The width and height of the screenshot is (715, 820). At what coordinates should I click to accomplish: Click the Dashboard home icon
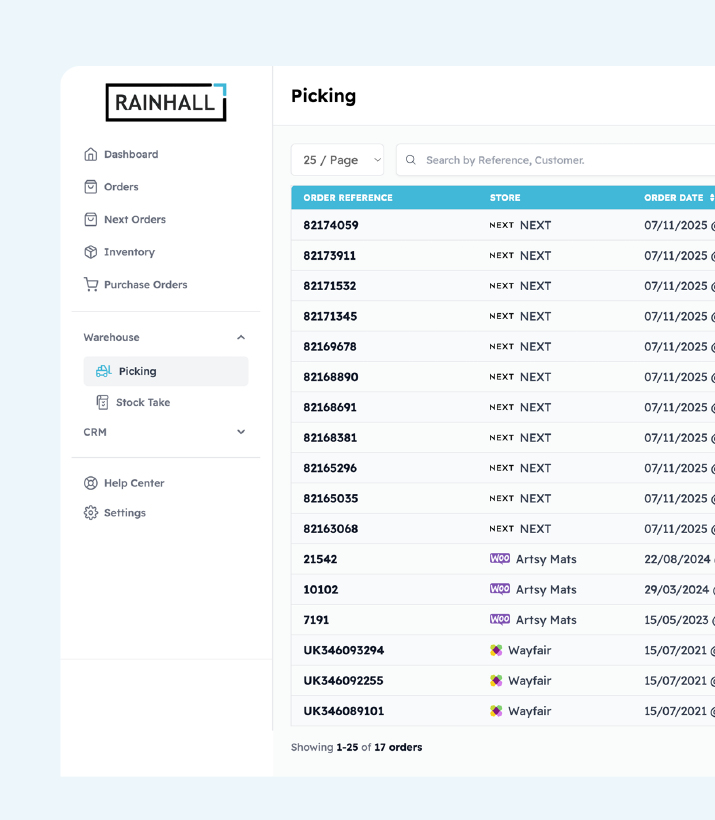pos(91,154)
